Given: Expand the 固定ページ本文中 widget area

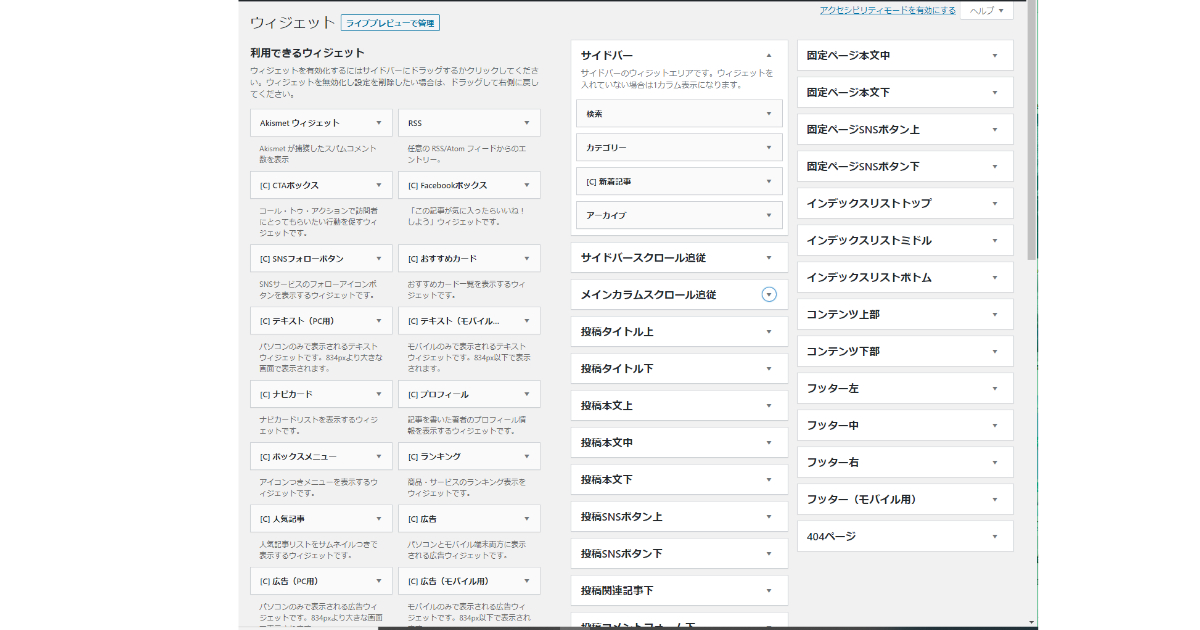Looking at the screenshot, I should pyautogui.click(x=994, y=56).
